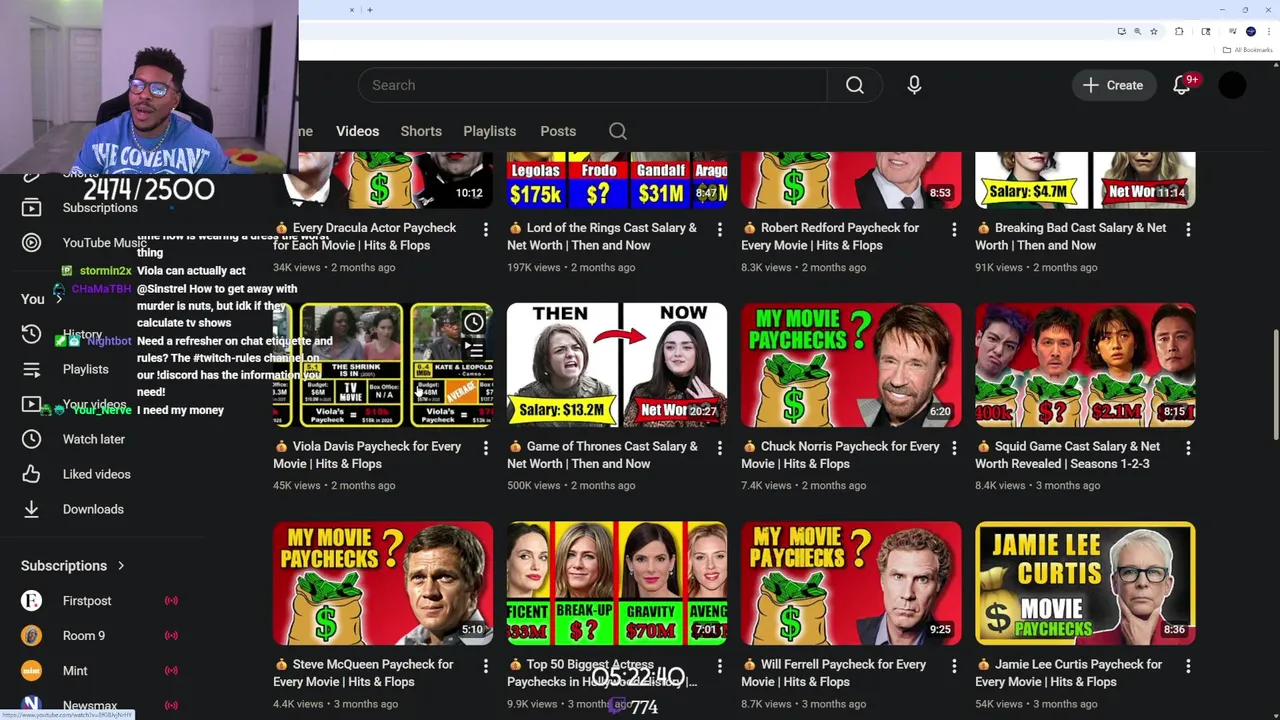The image size is (1280, 720).
Task: Switch to the Shorts tab
Action: tap(421, 131)
